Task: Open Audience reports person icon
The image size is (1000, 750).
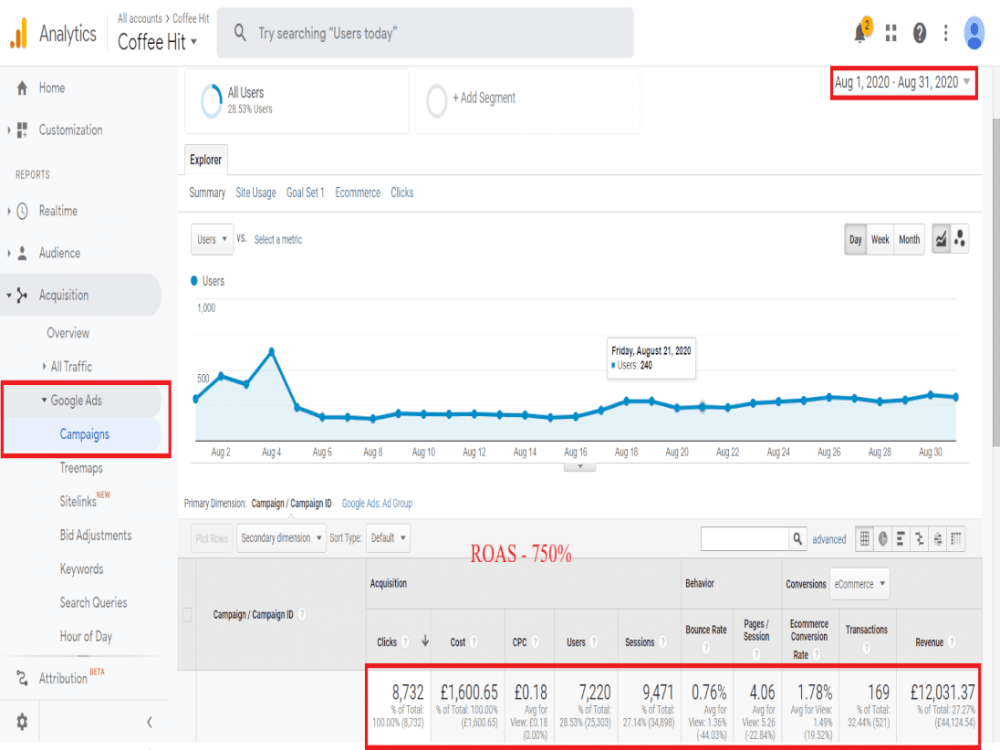Action: click(22, 253)
